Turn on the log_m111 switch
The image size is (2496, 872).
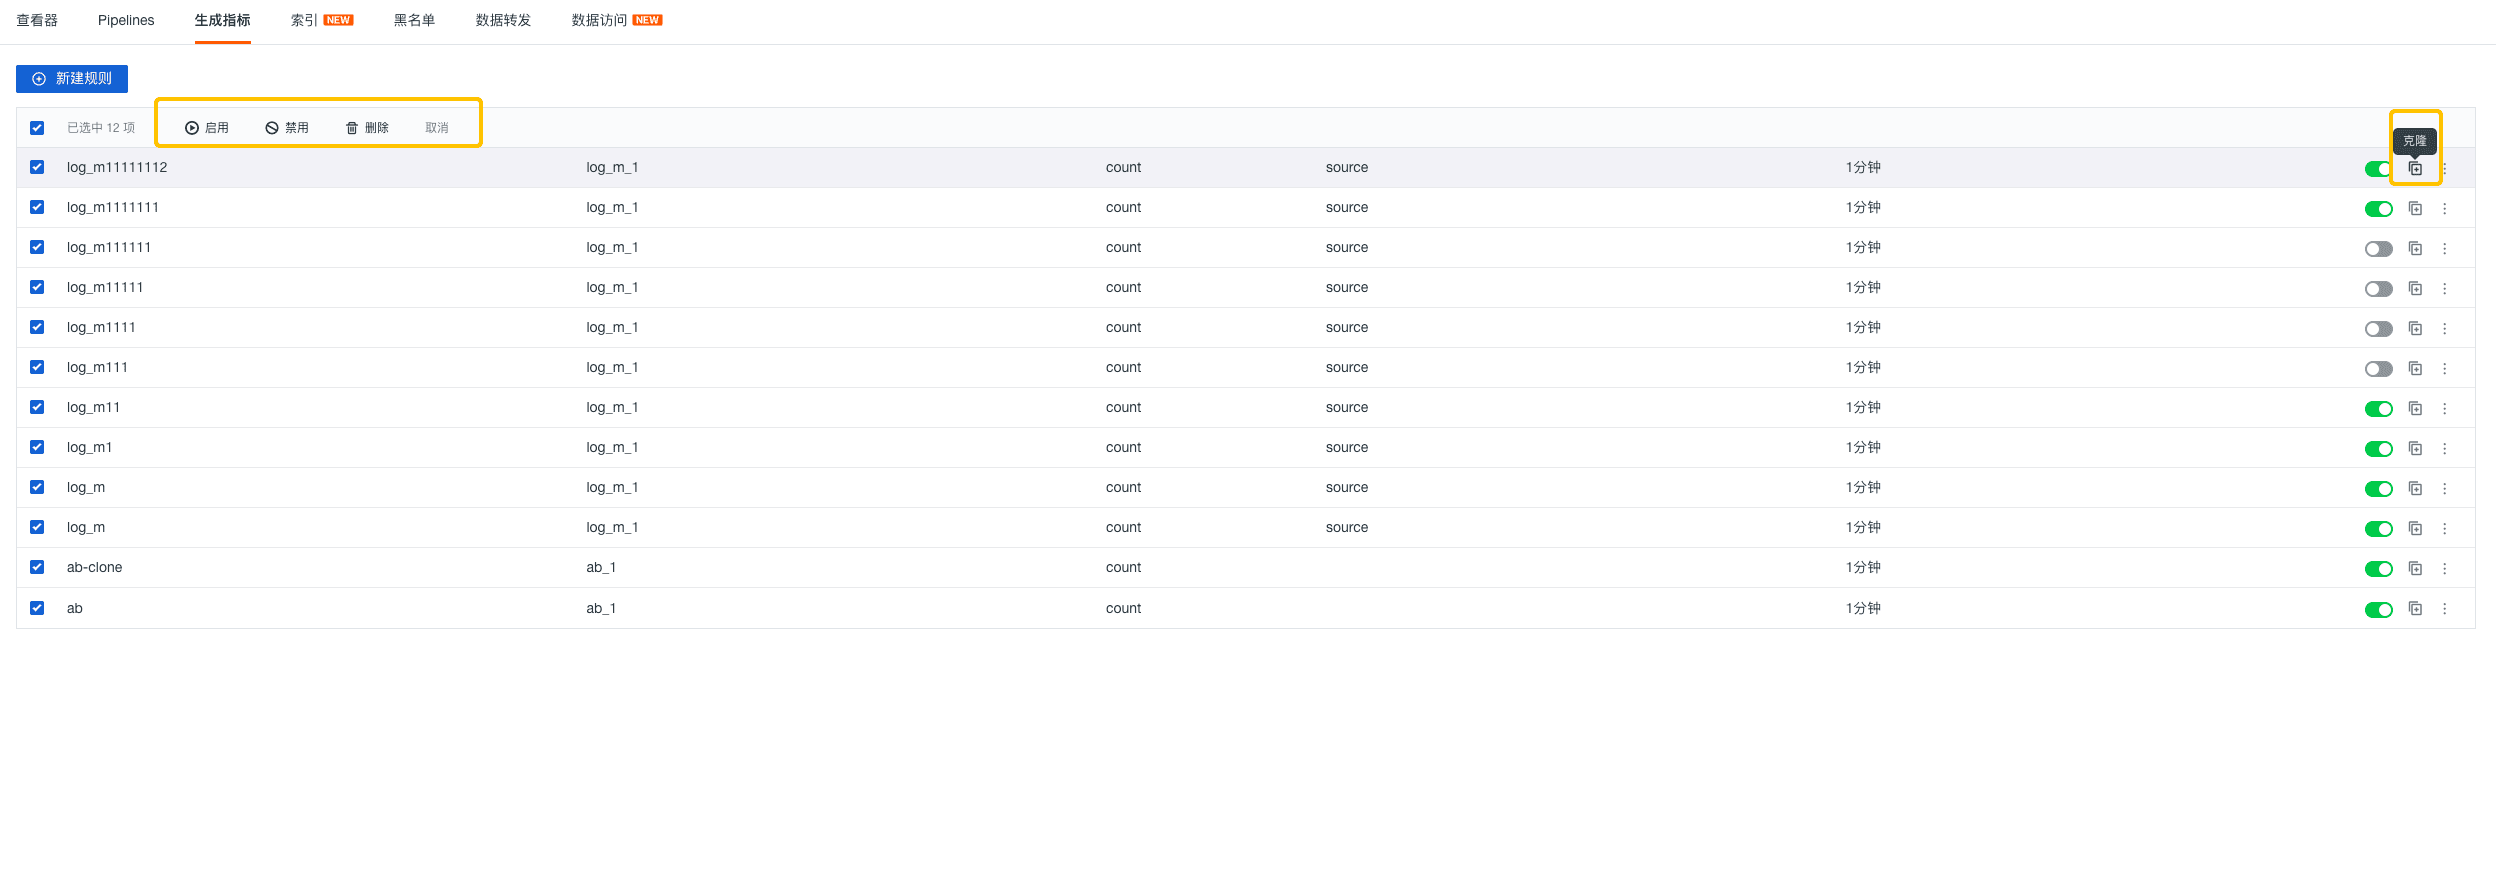pos(2379,369)
